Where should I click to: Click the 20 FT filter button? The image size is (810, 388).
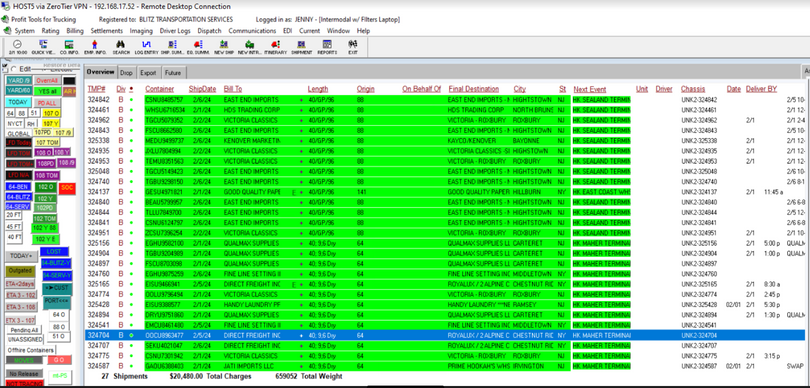[x=14, y=215]
